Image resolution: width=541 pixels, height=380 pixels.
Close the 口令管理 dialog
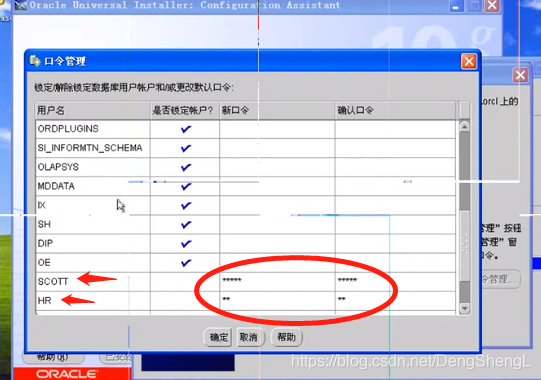(x=469, y=62)
